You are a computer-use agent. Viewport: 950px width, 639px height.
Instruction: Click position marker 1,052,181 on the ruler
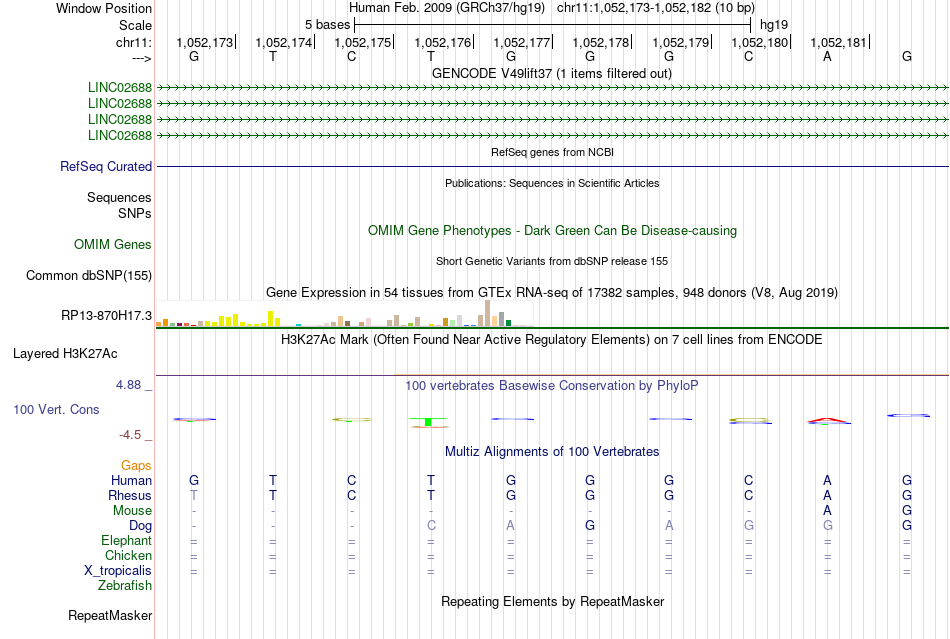click(839, 42)
